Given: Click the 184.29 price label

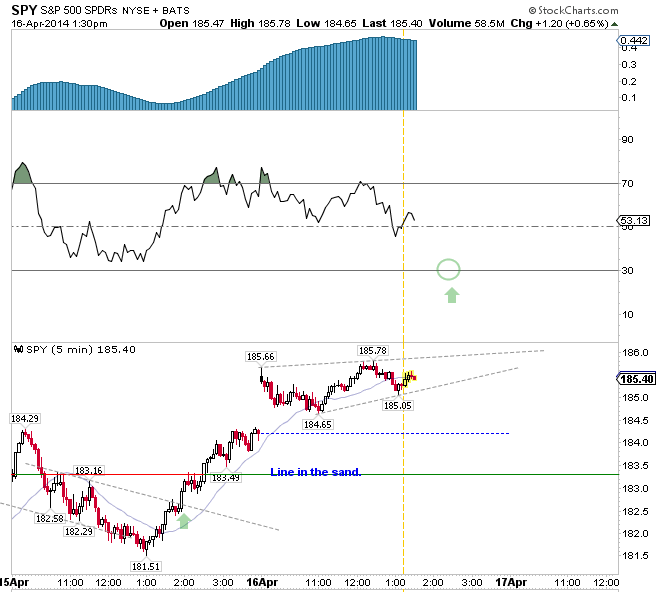Looking at the screenshot, I should (25, 418).
